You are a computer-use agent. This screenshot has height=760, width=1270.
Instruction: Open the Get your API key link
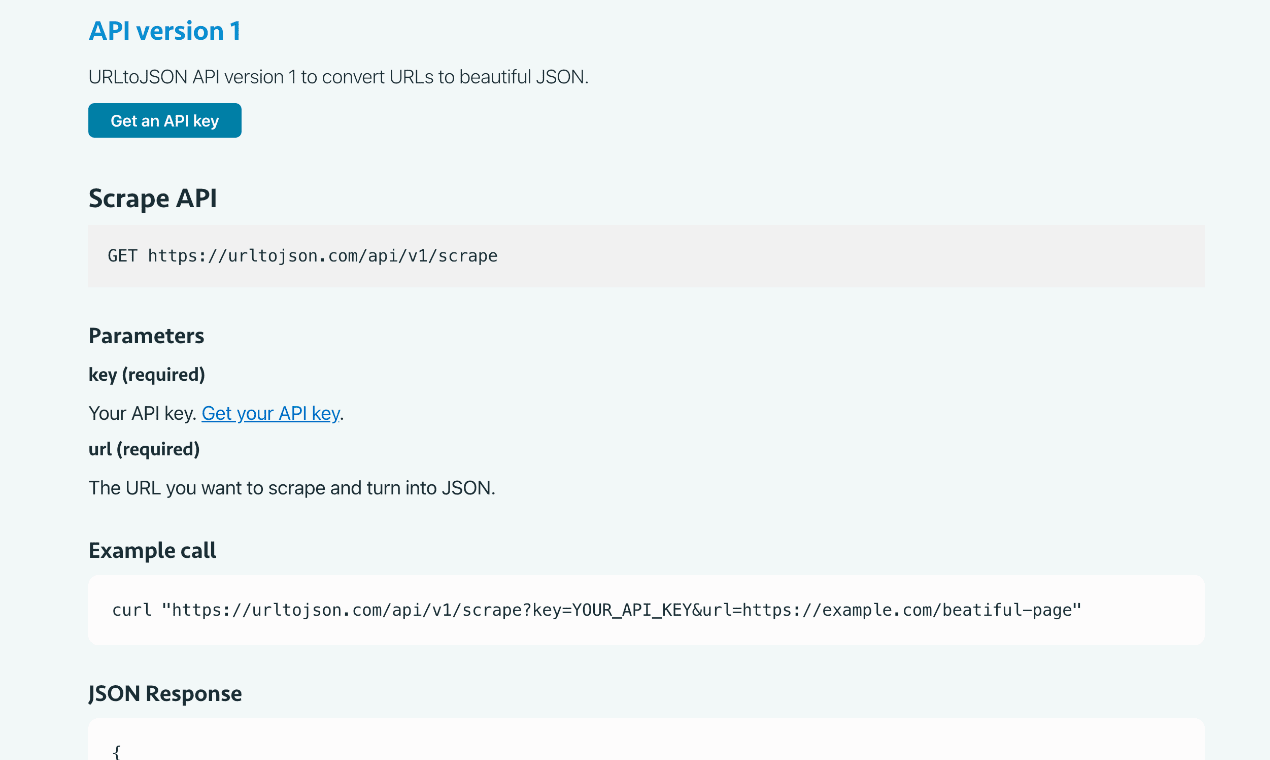coord(270,413)
